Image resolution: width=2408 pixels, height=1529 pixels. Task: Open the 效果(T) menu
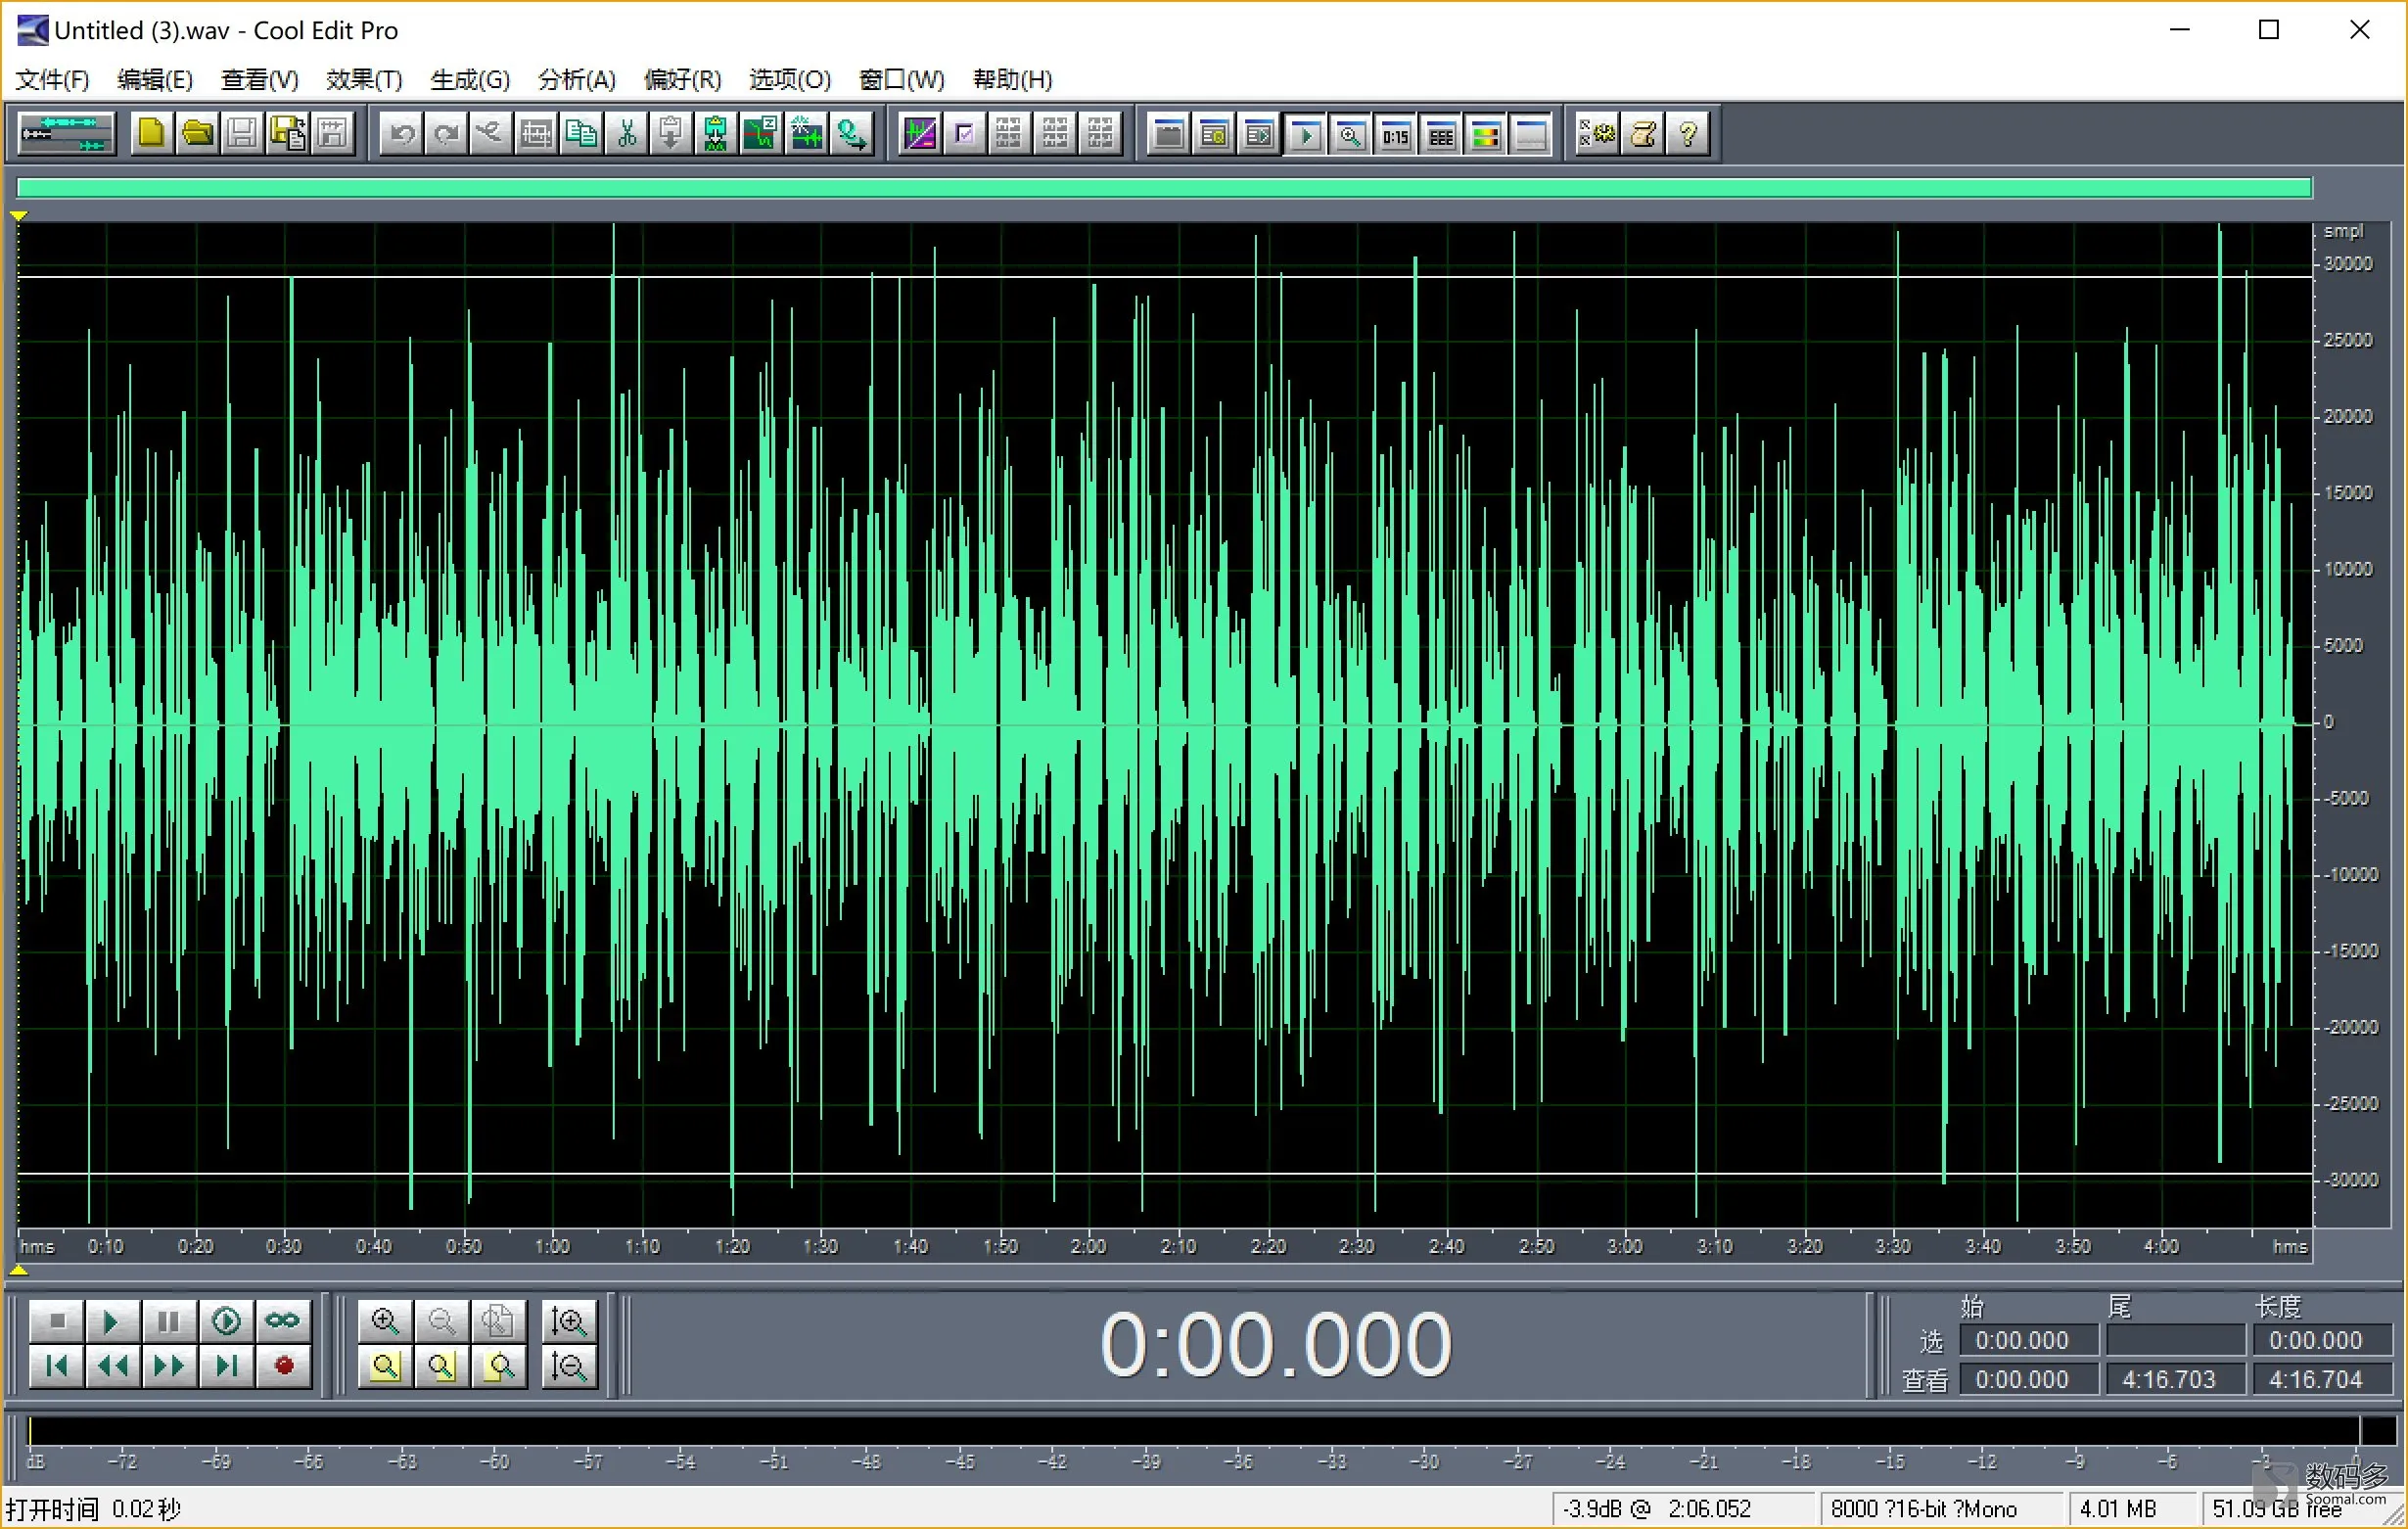pos(364,79)
